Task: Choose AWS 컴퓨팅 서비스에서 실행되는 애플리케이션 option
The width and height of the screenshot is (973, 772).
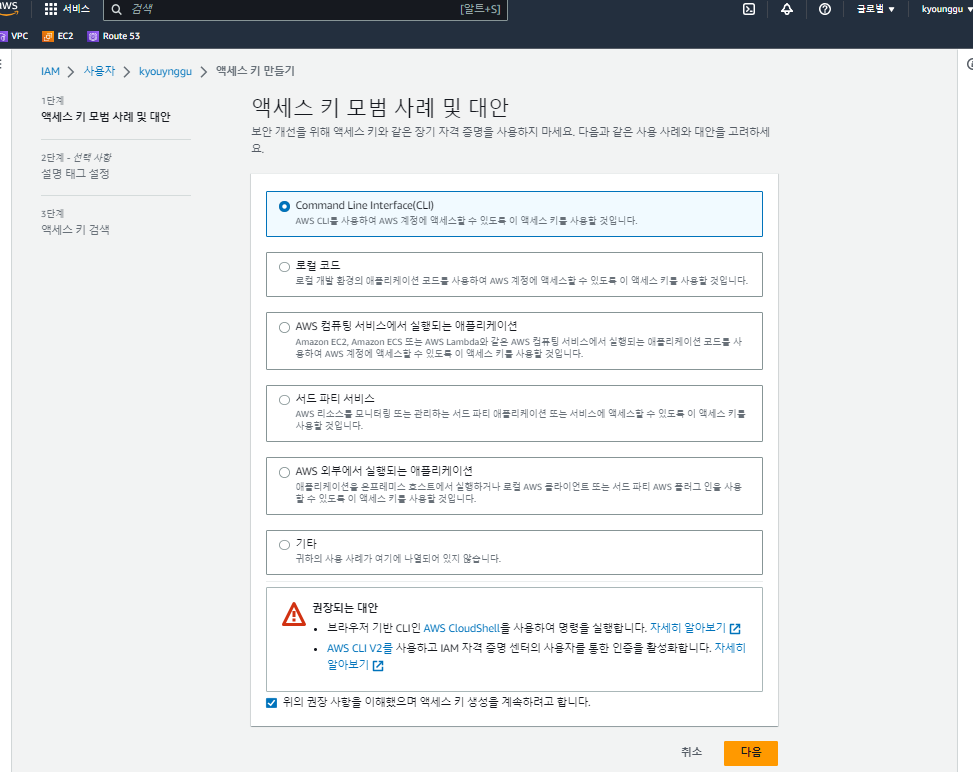Action: [284, 327]
